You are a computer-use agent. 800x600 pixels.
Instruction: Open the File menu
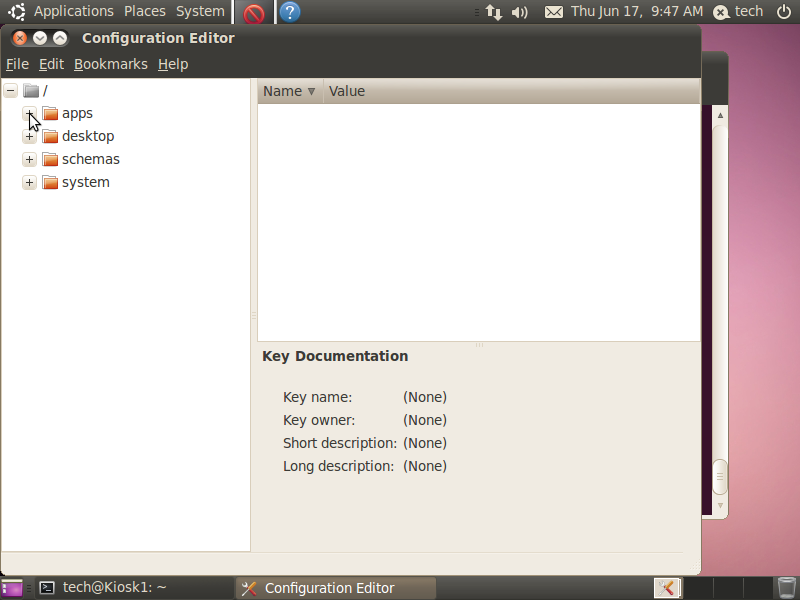[x=17, y=64]
